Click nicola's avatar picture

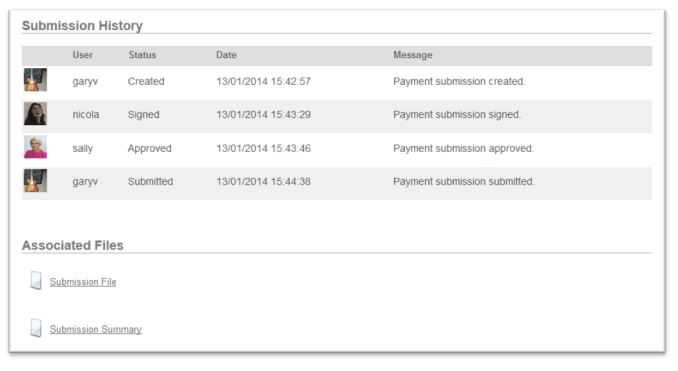point(35,114)
